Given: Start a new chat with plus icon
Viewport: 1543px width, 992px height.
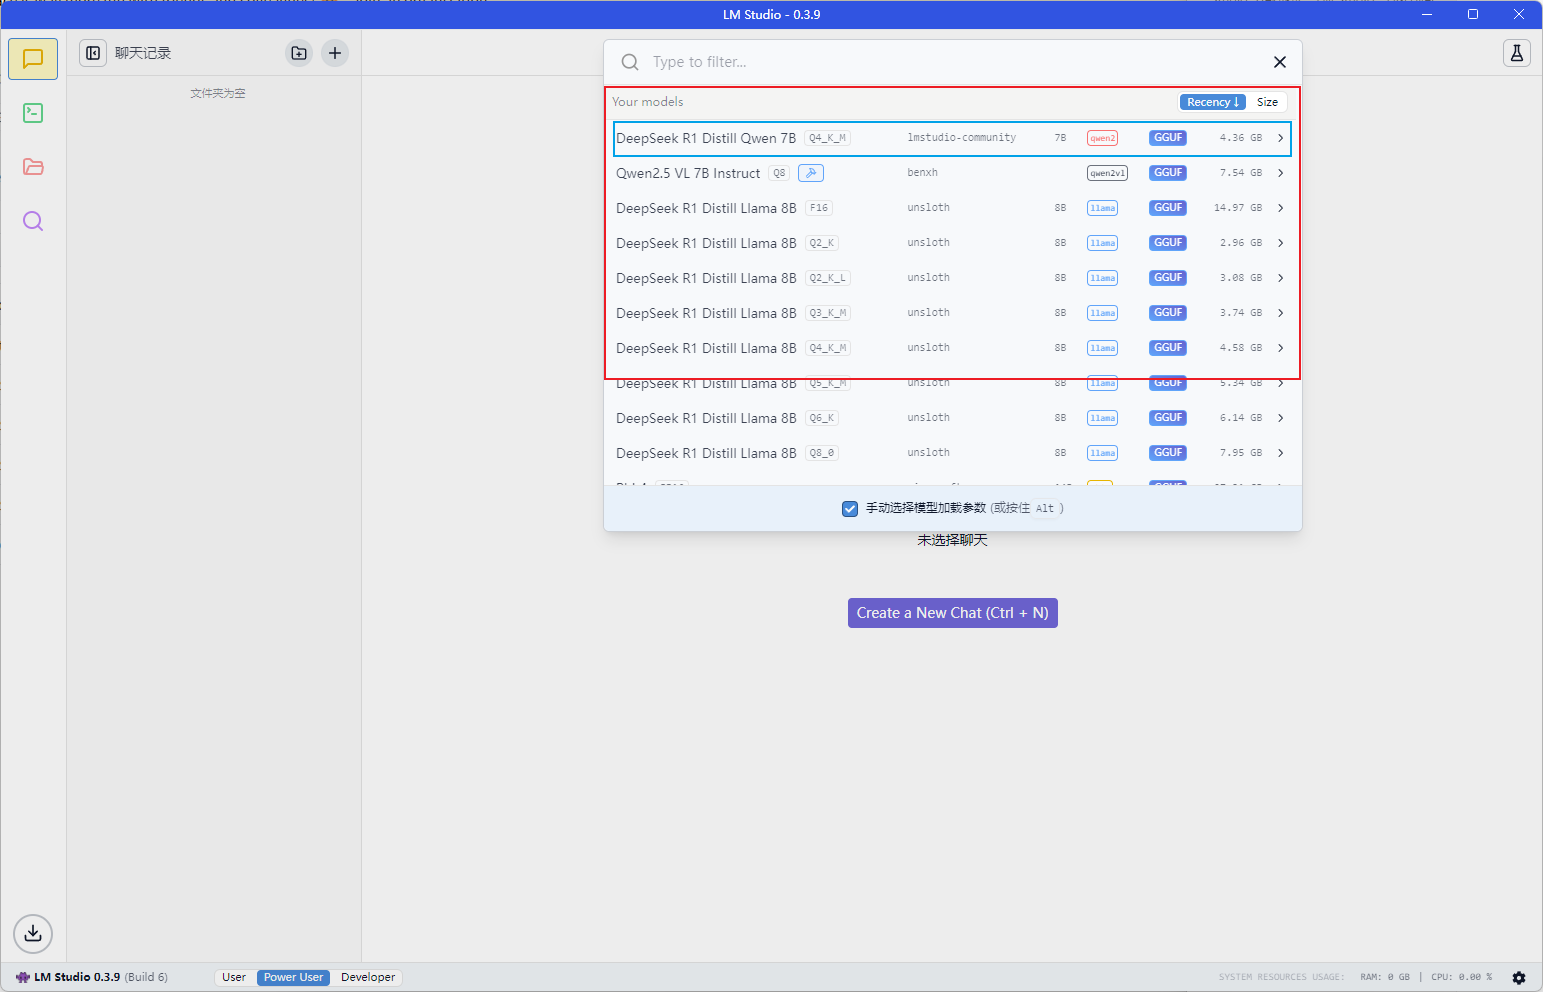Looking at the screenshot, I should (335, 53).
